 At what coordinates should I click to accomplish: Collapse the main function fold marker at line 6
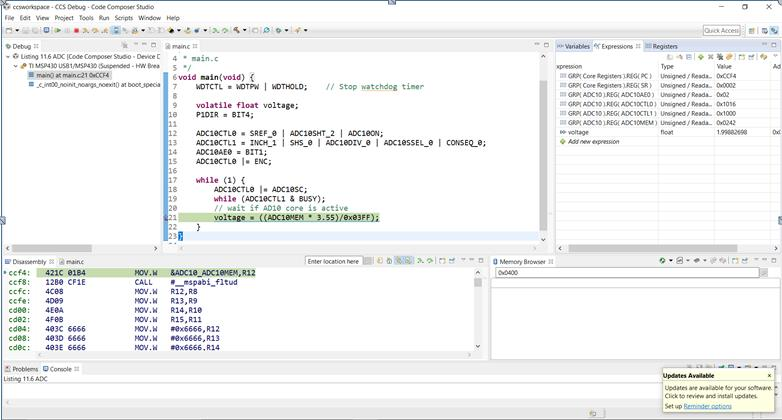coord(175,77)
